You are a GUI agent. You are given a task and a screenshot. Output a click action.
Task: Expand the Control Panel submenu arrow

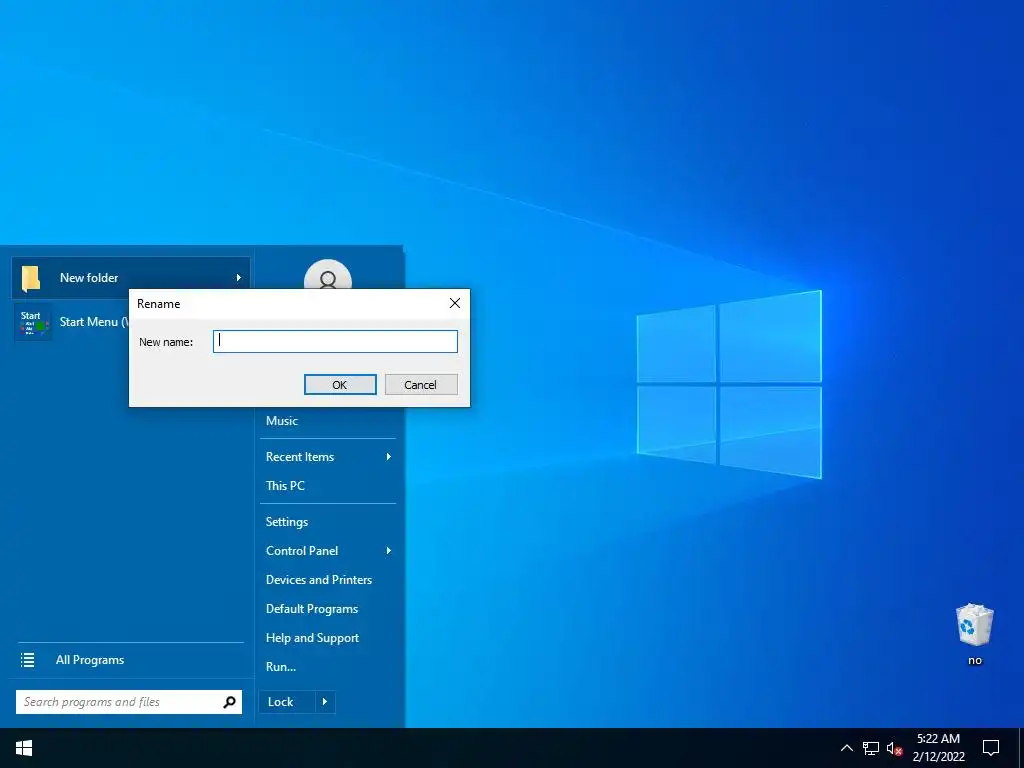(389, 551)
